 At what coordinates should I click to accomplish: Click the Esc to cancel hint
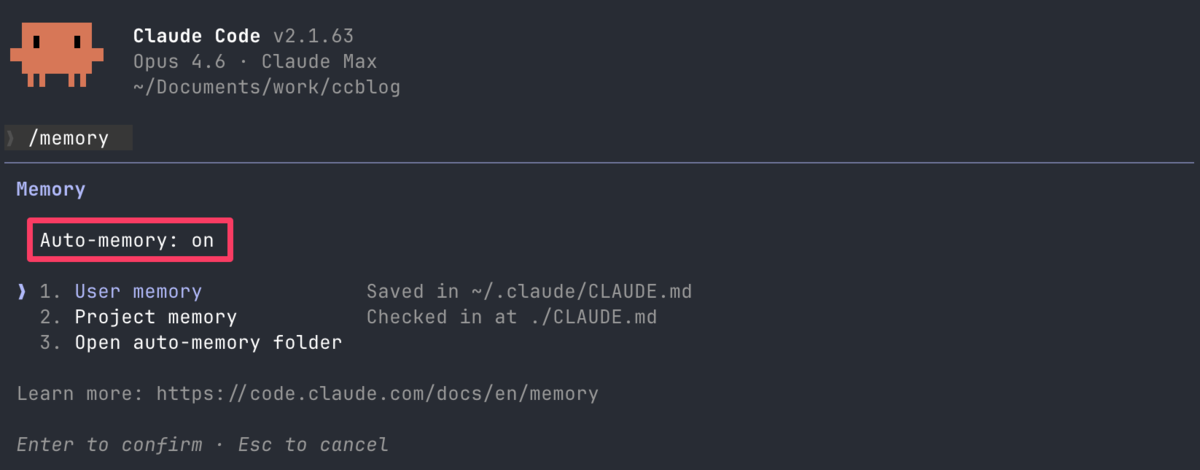coord(313,444)
